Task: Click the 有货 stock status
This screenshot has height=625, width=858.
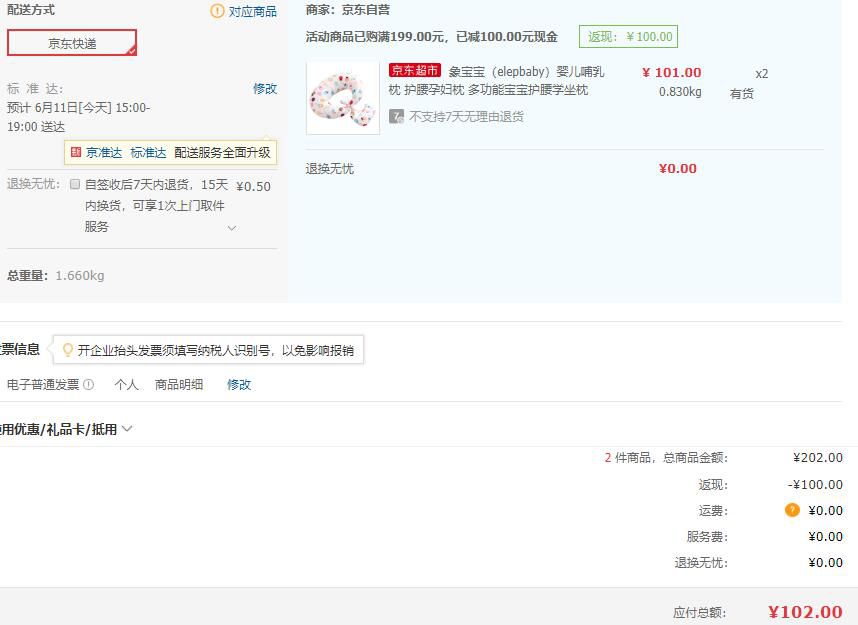Action: (741, 94)
